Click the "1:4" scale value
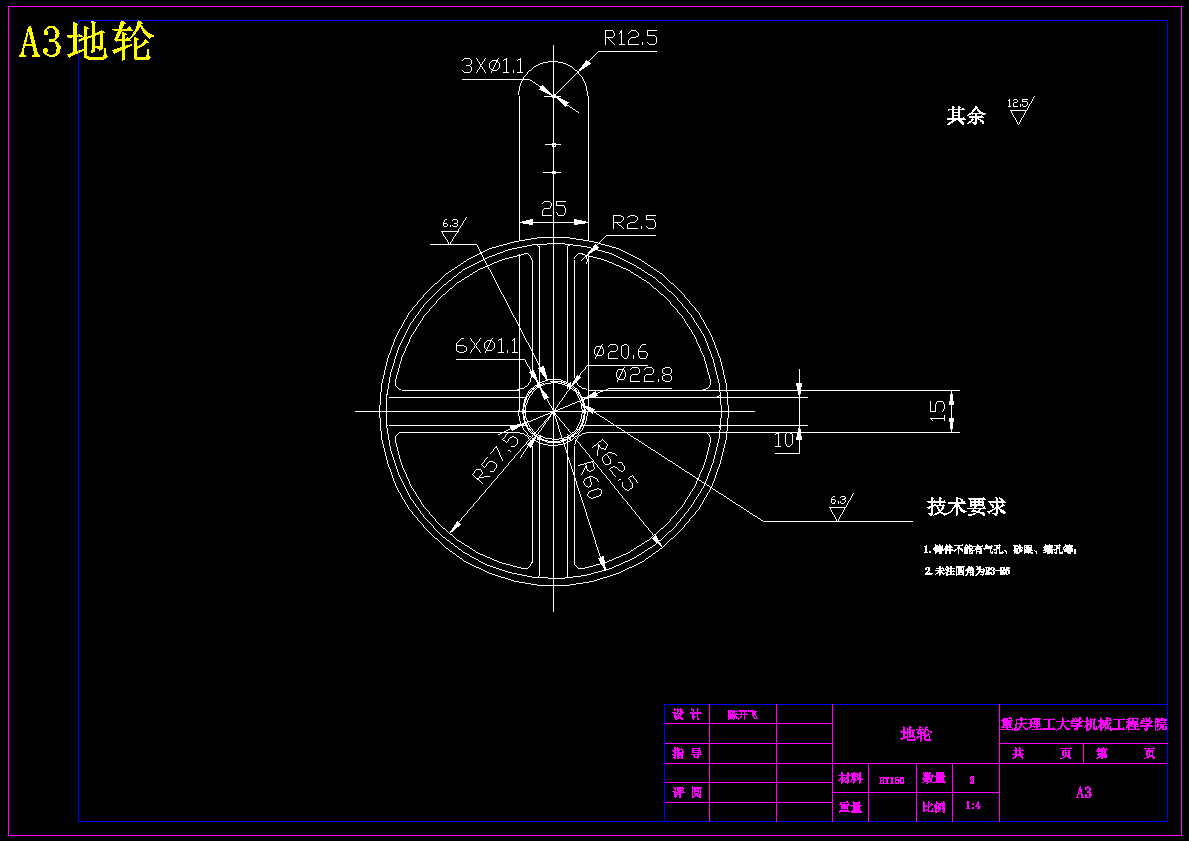 [x=972, y=806]
